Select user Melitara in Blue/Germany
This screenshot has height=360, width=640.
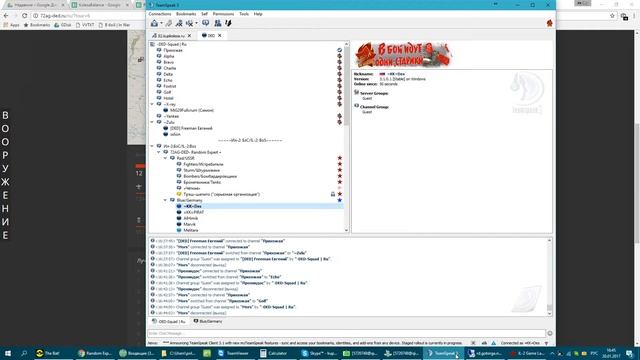(191, 230)
